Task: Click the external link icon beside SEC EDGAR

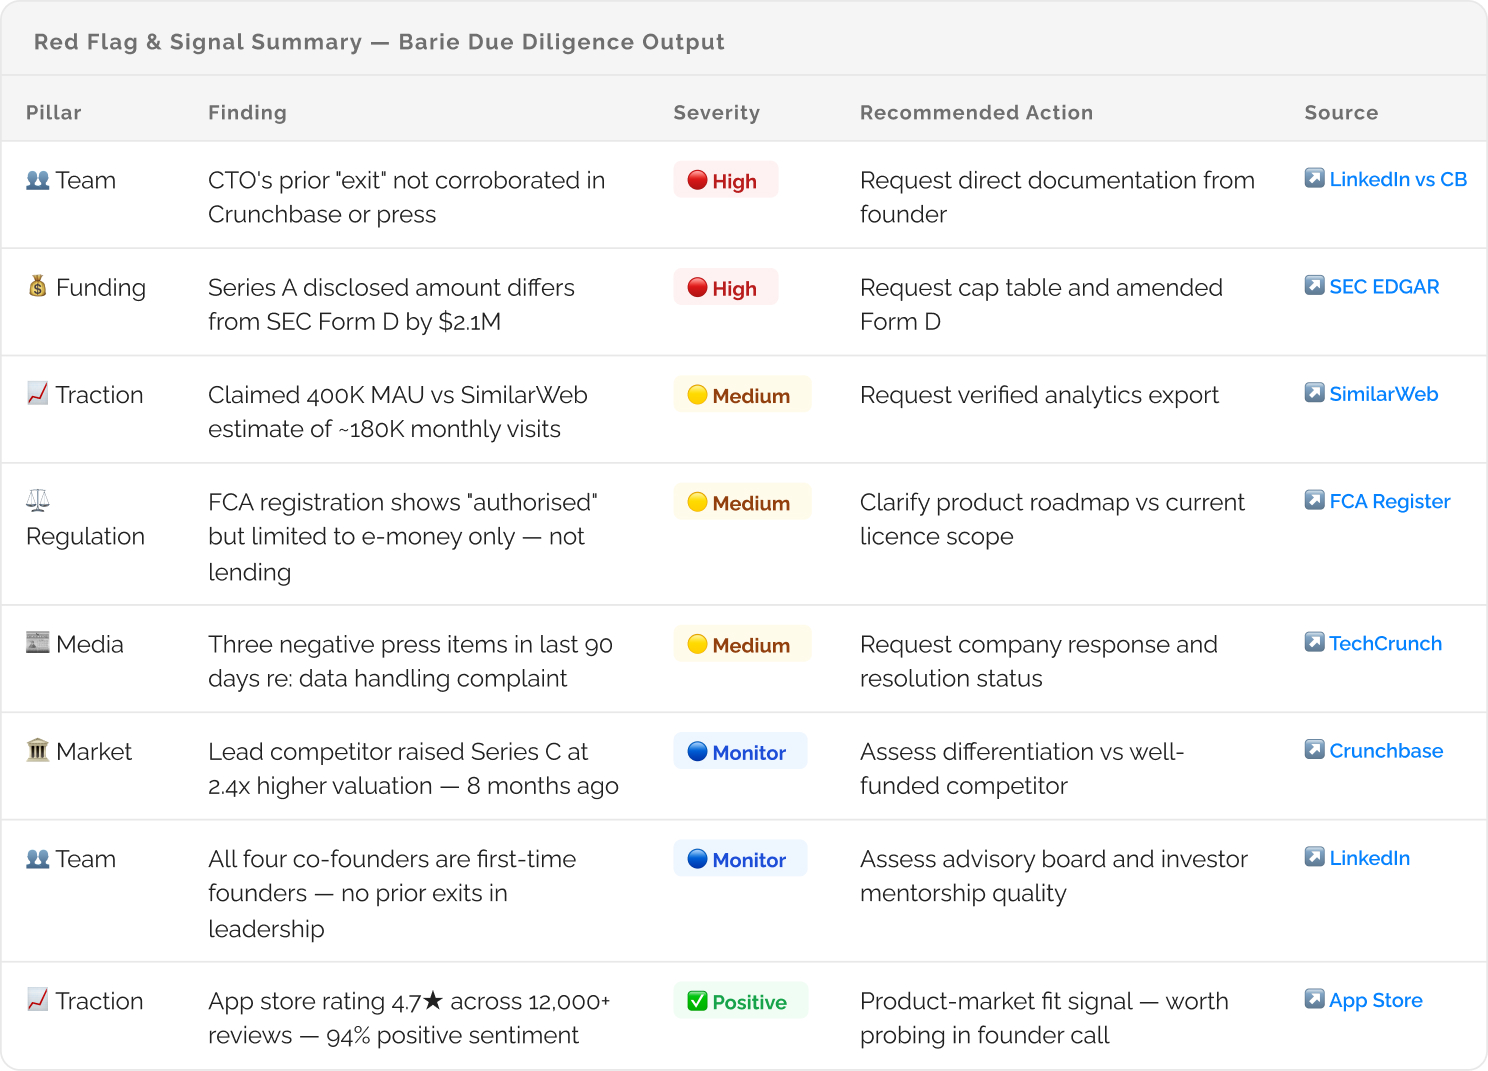Action: [x=1314, y=286]
